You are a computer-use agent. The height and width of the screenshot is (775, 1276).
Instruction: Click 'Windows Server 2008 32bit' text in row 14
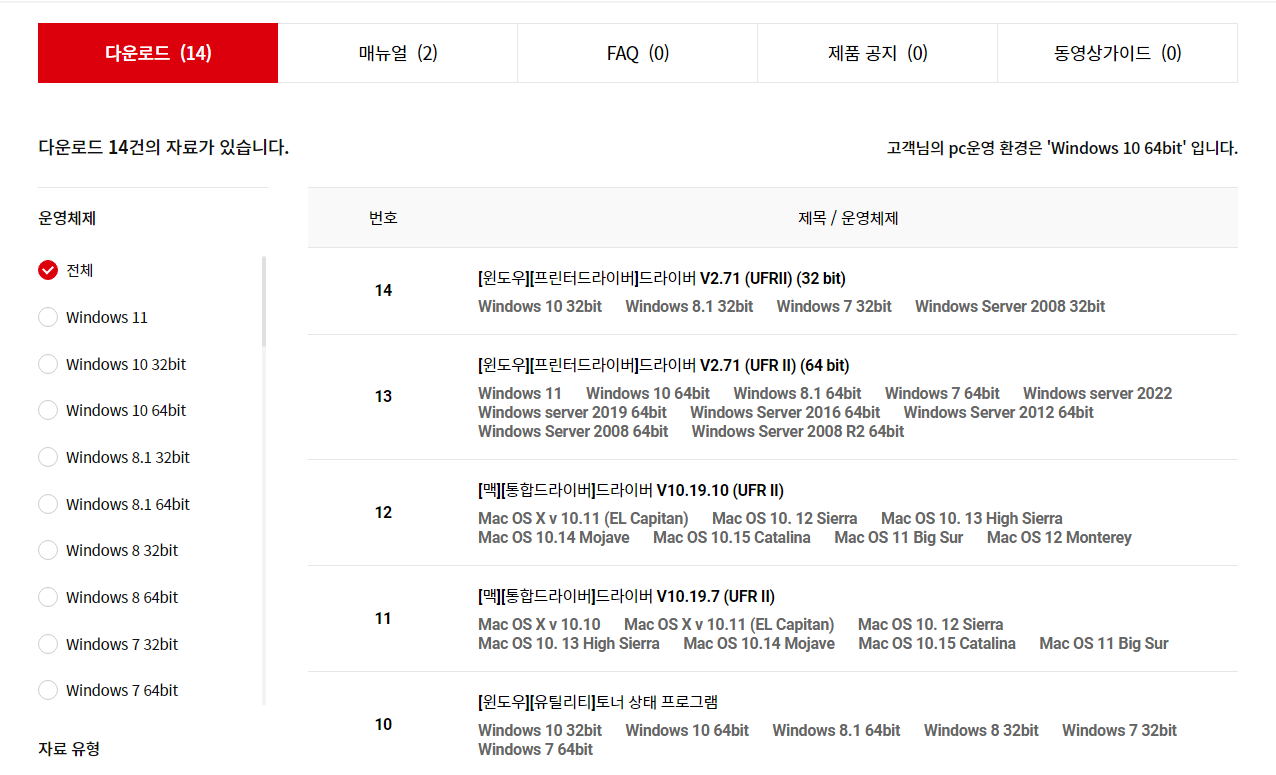[1010, 306]
